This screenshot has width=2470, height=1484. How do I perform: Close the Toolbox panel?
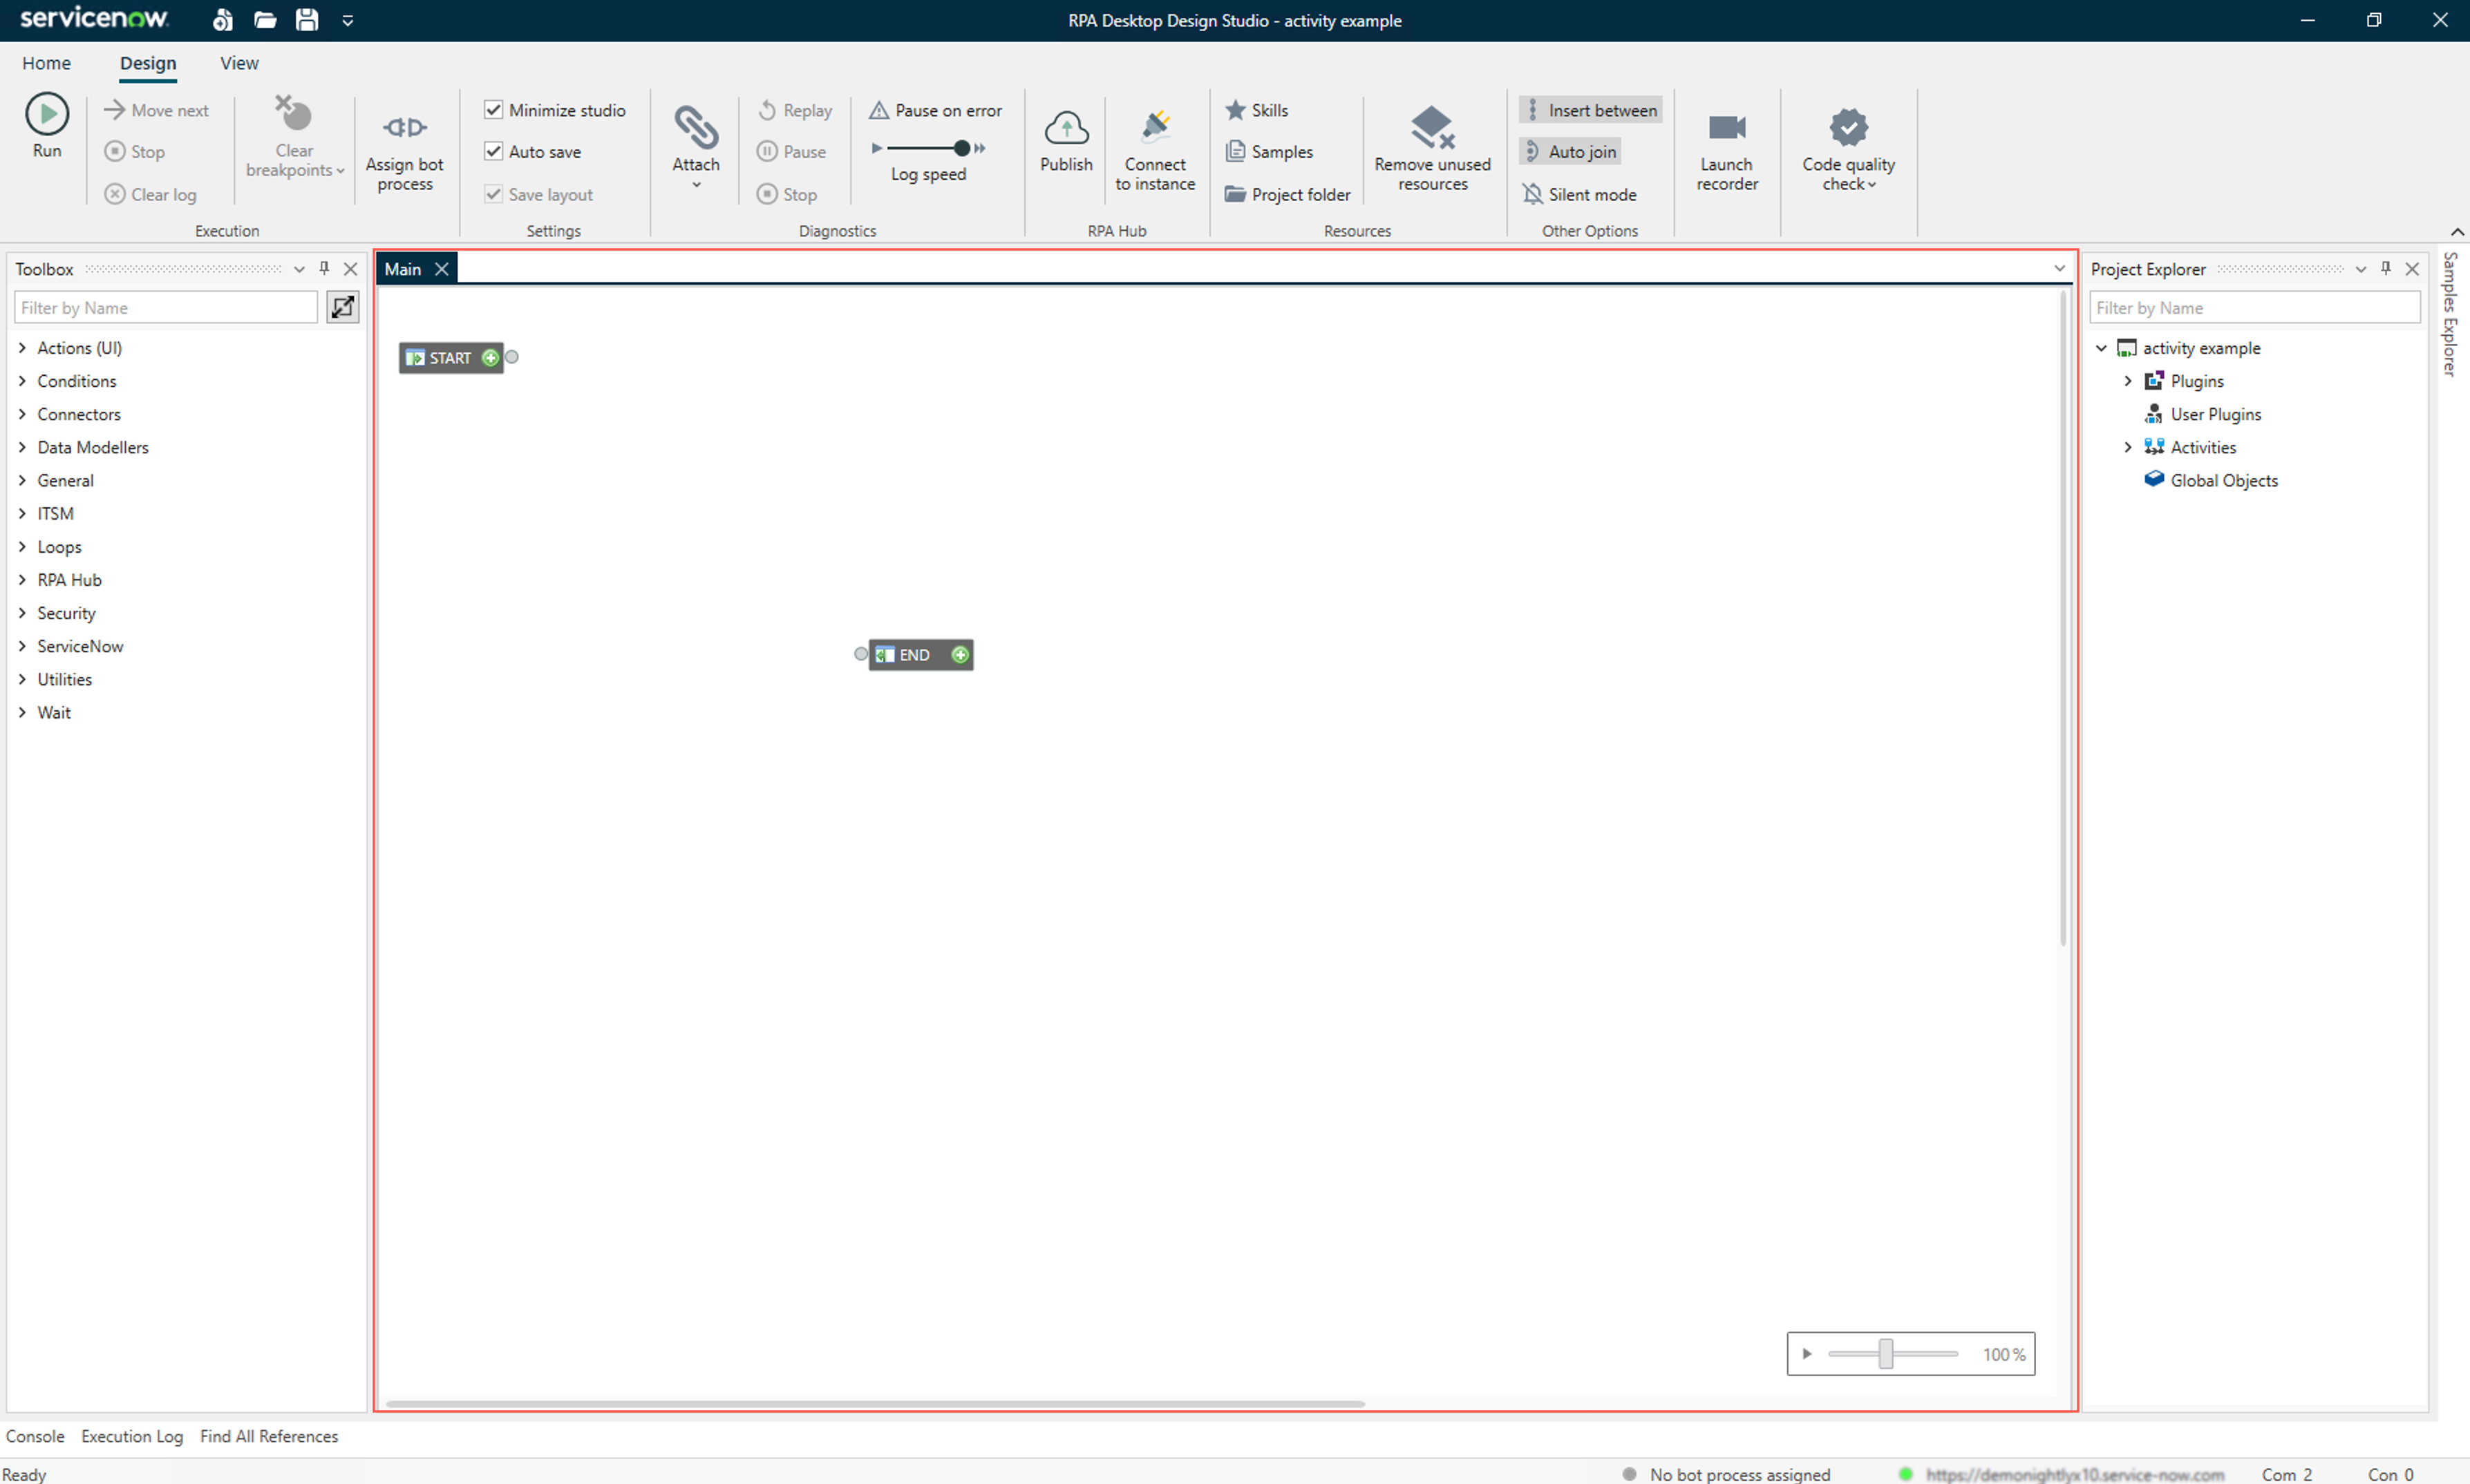pyautogui.click(x=351, y=268)
